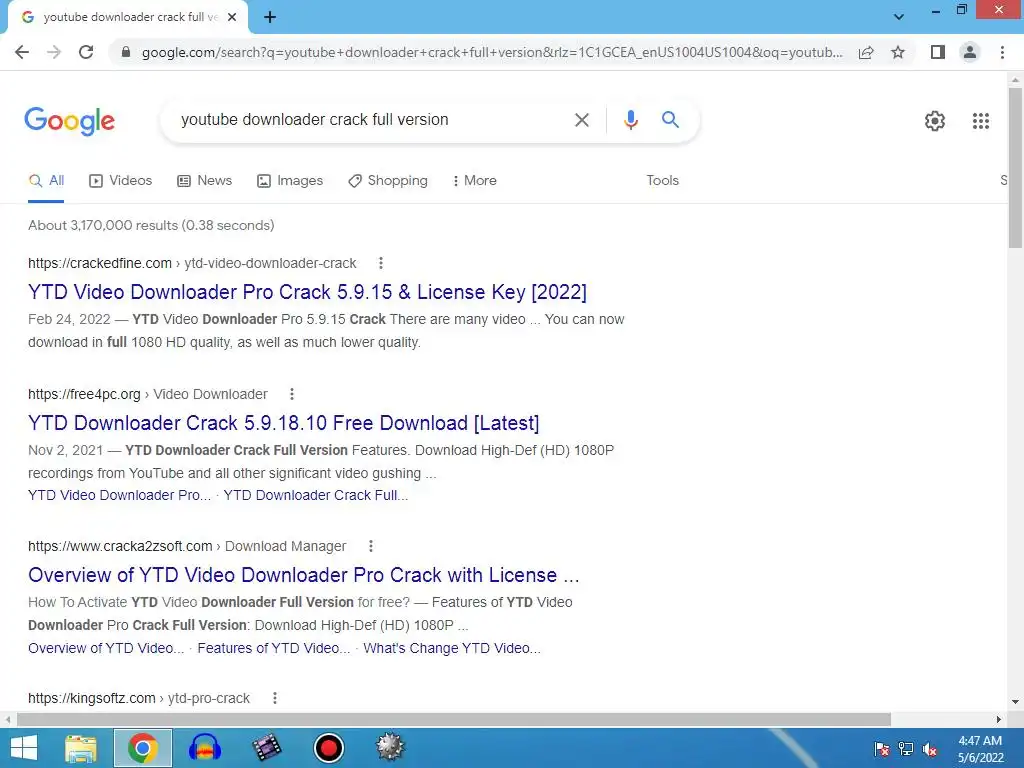The image size is (1024, 768).
Task: Open options menu for free4pc.org result
Action: (292, 394)
